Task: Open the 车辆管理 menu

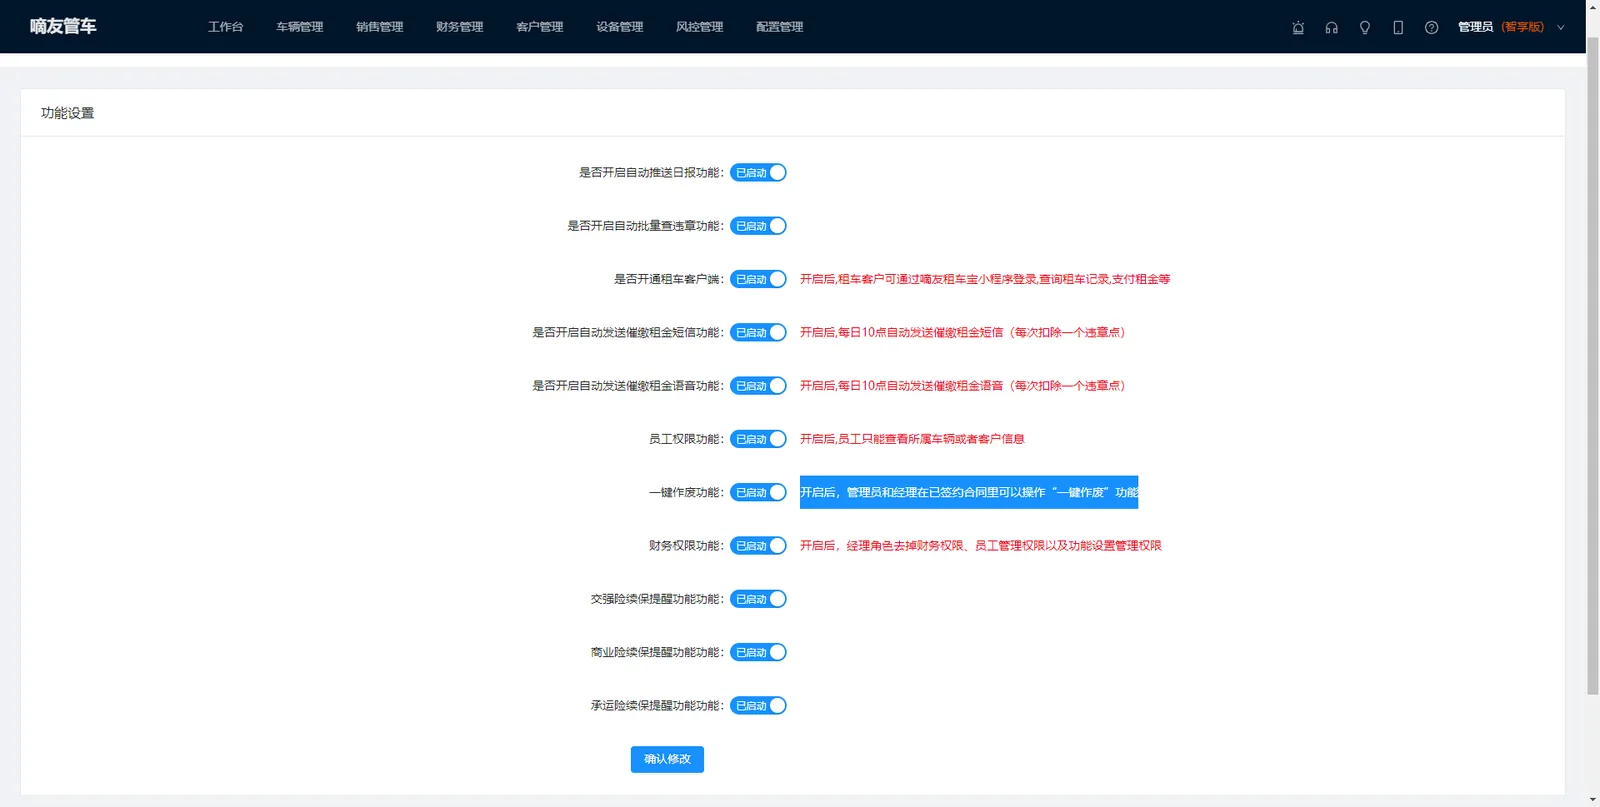Action: (299, 27)
